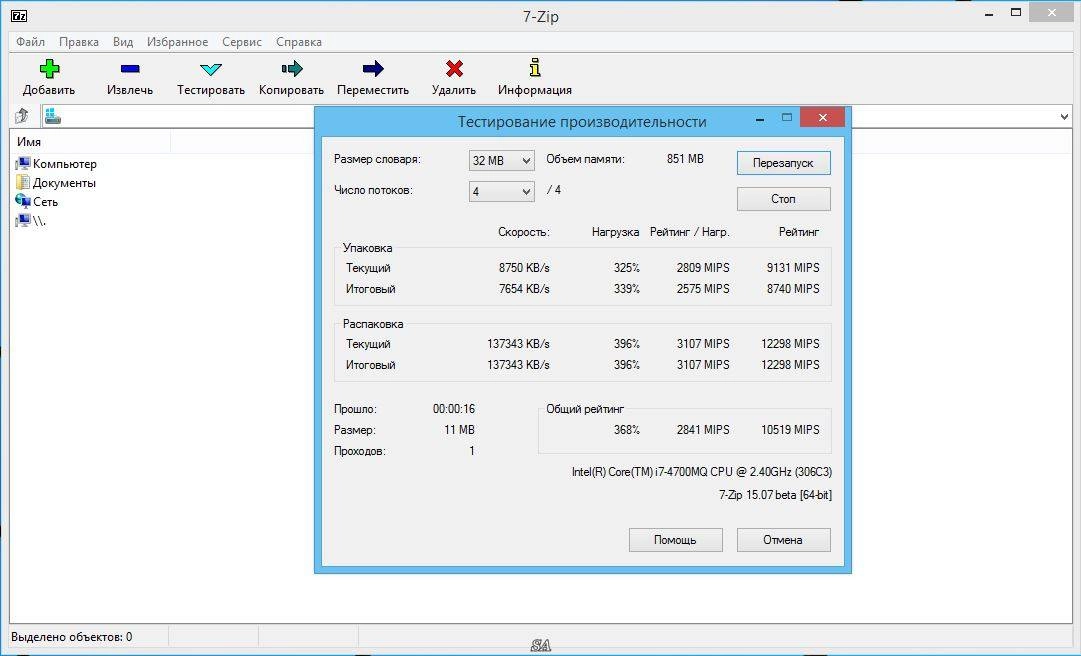Minimize the main 7-Zip window
This screenshot has width=1081, height=656.
pos(989,14)
